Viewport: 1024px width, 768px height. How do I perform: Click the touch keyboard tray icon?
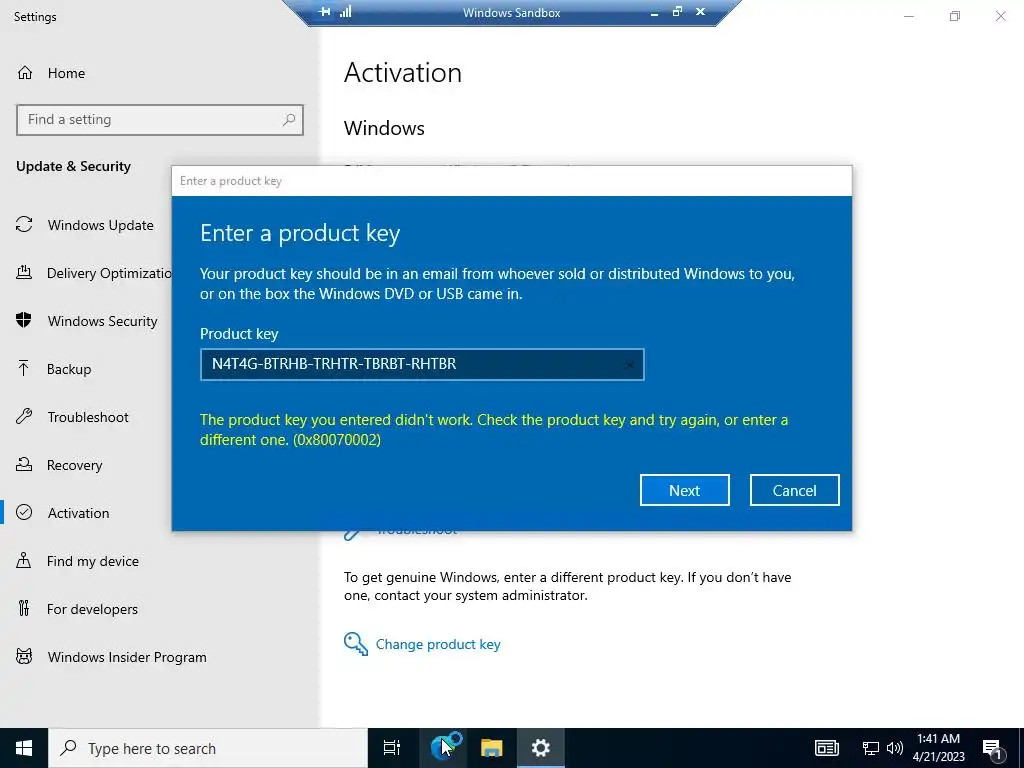827,748
